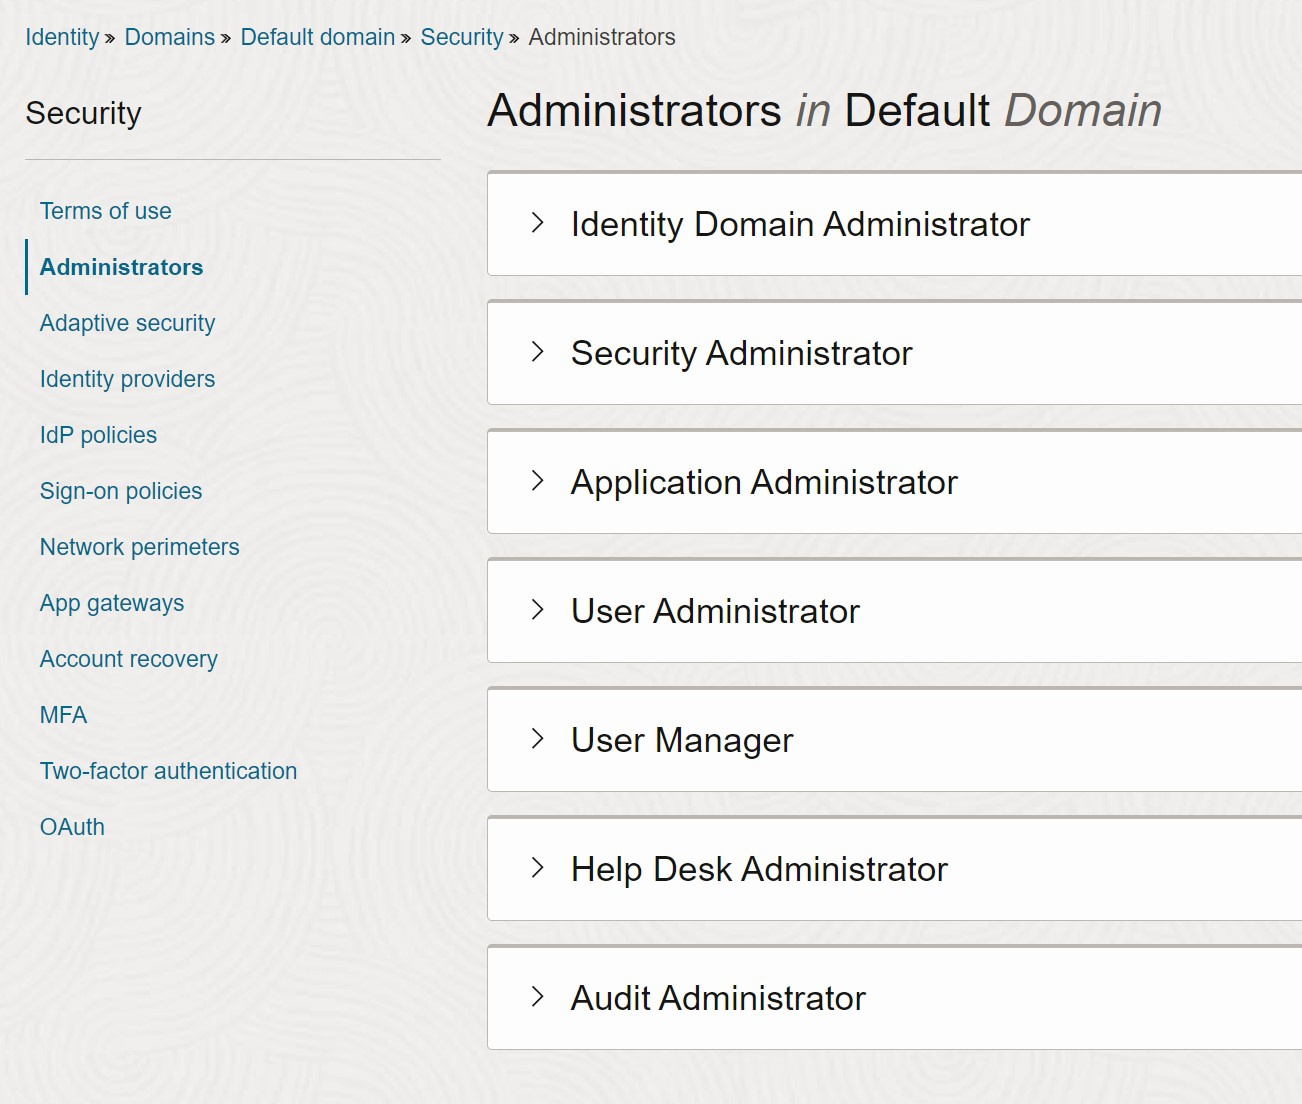The image size is (1302, 1104).
Task: Open App gateways section
Action: [x=112, y=603]
